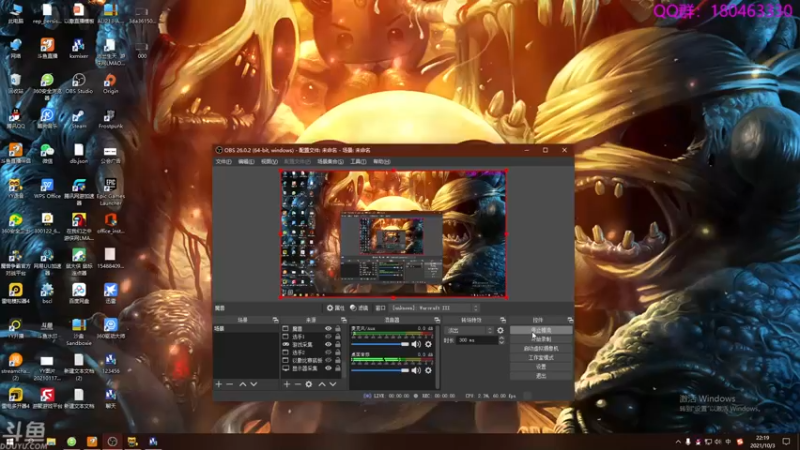Open WPS Office desktop shortcut

pos(47,188)
